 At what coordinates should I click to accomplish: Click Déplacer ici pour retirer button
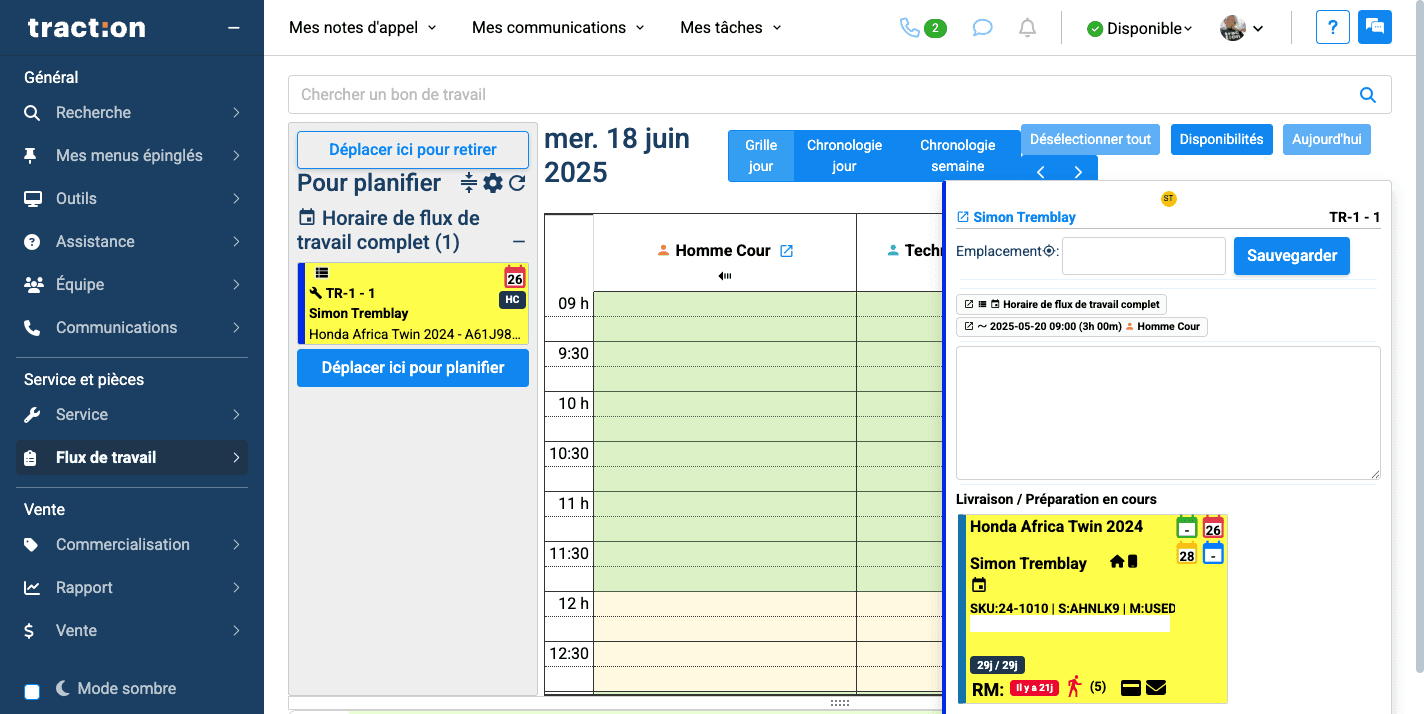[413, 150]
